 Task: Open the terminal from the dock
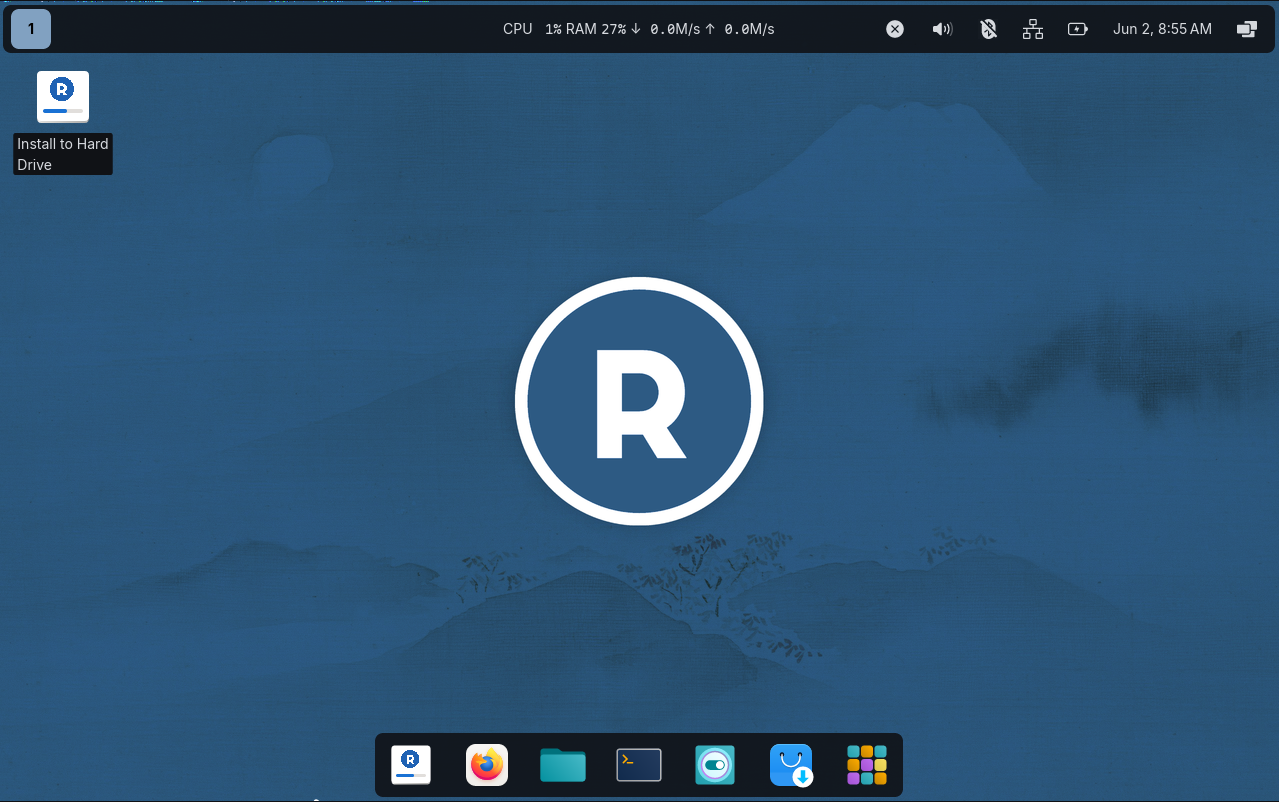pos(639,765)
